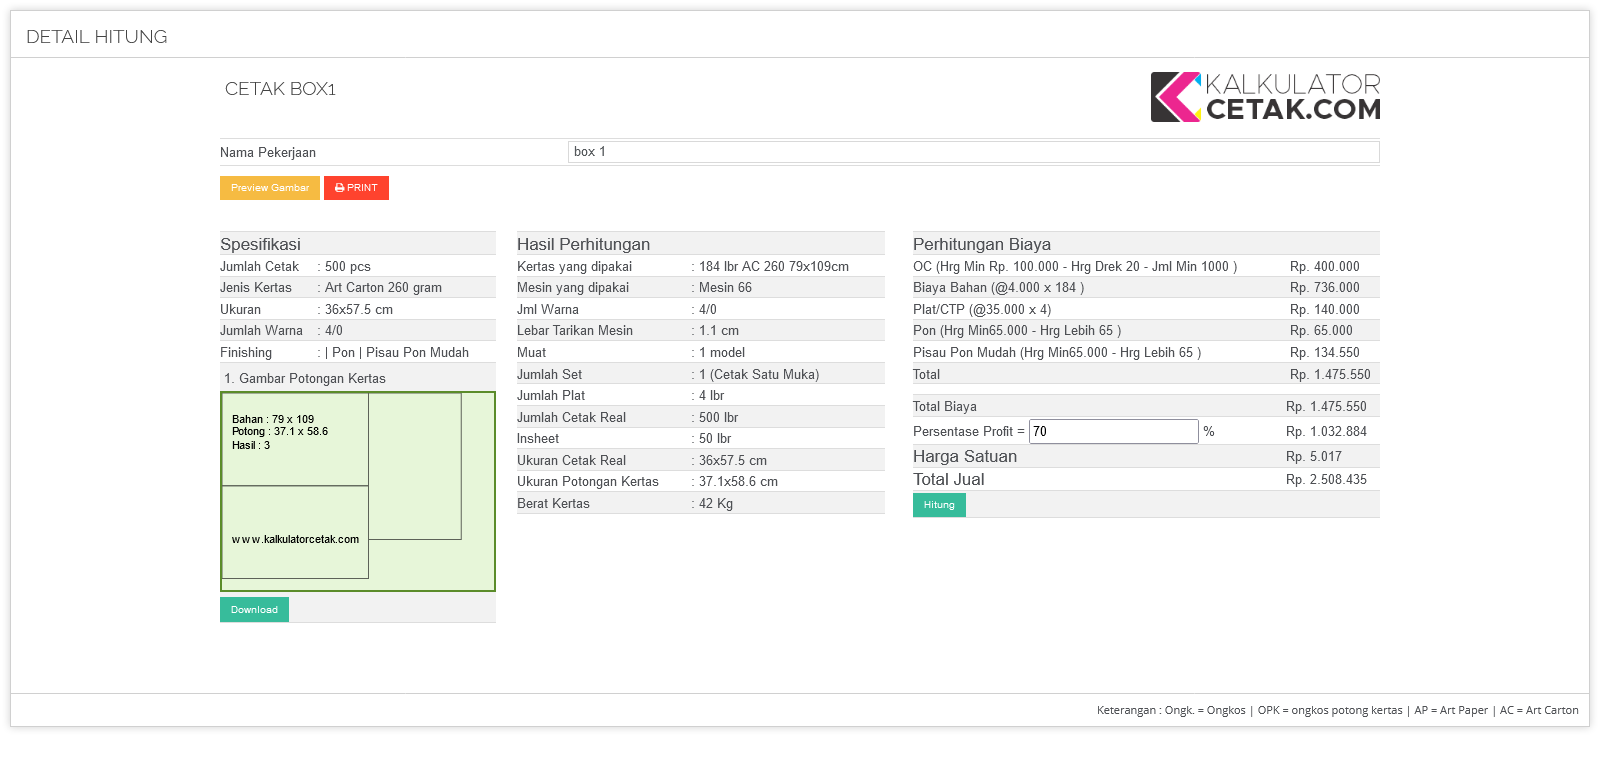Click the Persentase Profit input box

tap(1113, 432)
